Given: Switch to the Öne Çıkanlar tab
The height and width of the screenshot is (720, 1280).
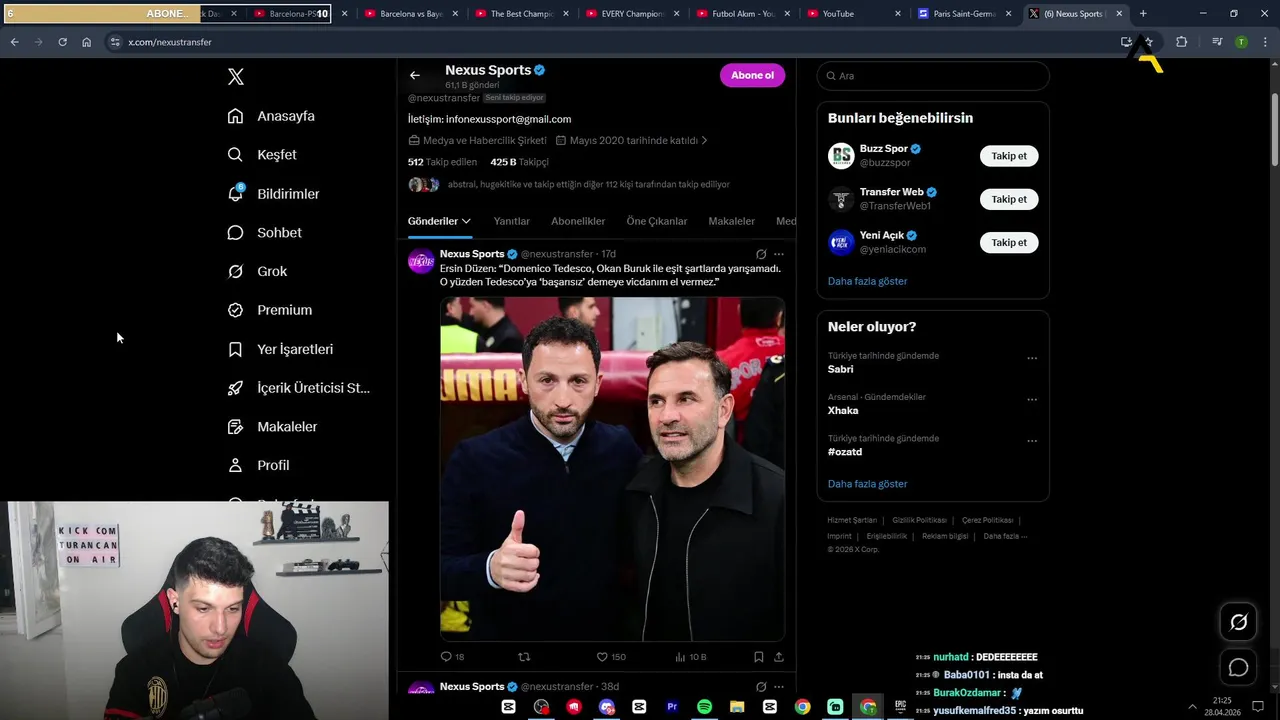Looking at the screenshot, I should (x=657, y=221).
